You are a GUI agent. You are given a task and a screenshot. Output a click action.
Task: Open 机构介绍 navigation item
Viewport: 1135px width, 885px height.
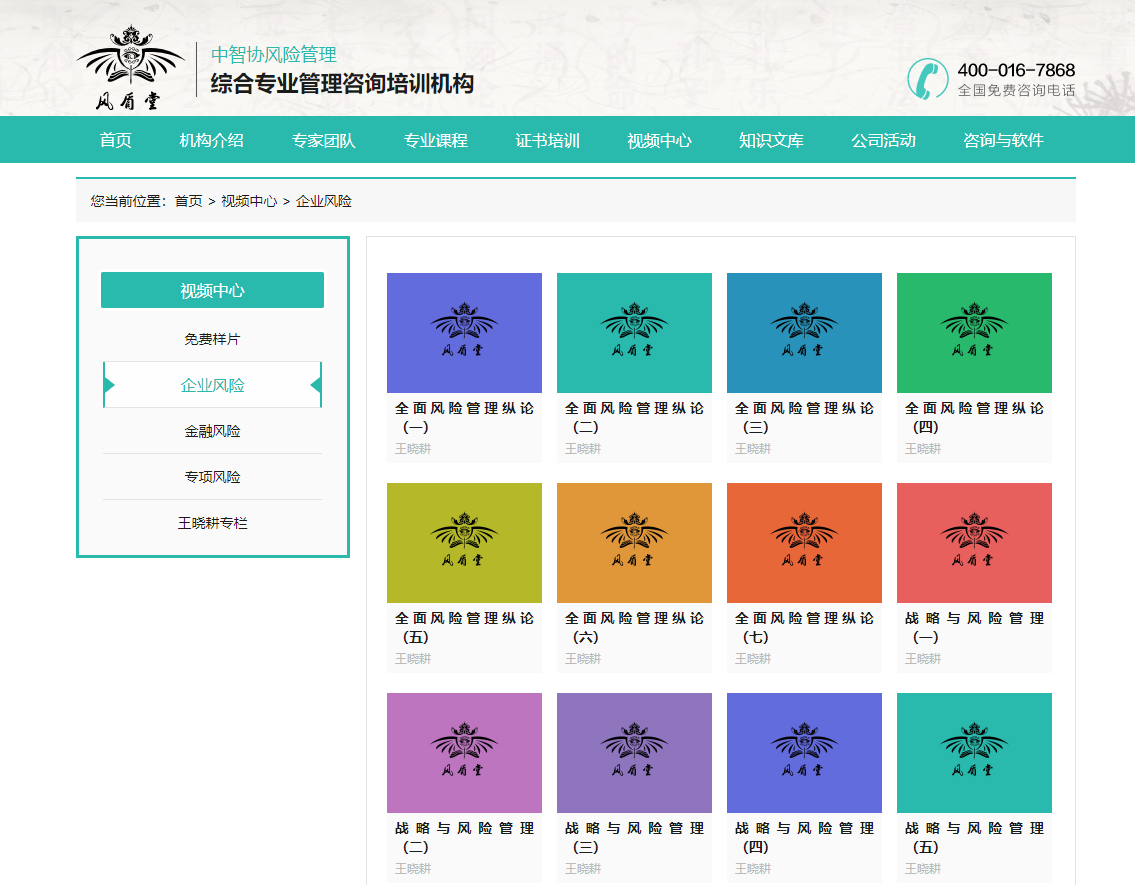click(211, 140)
